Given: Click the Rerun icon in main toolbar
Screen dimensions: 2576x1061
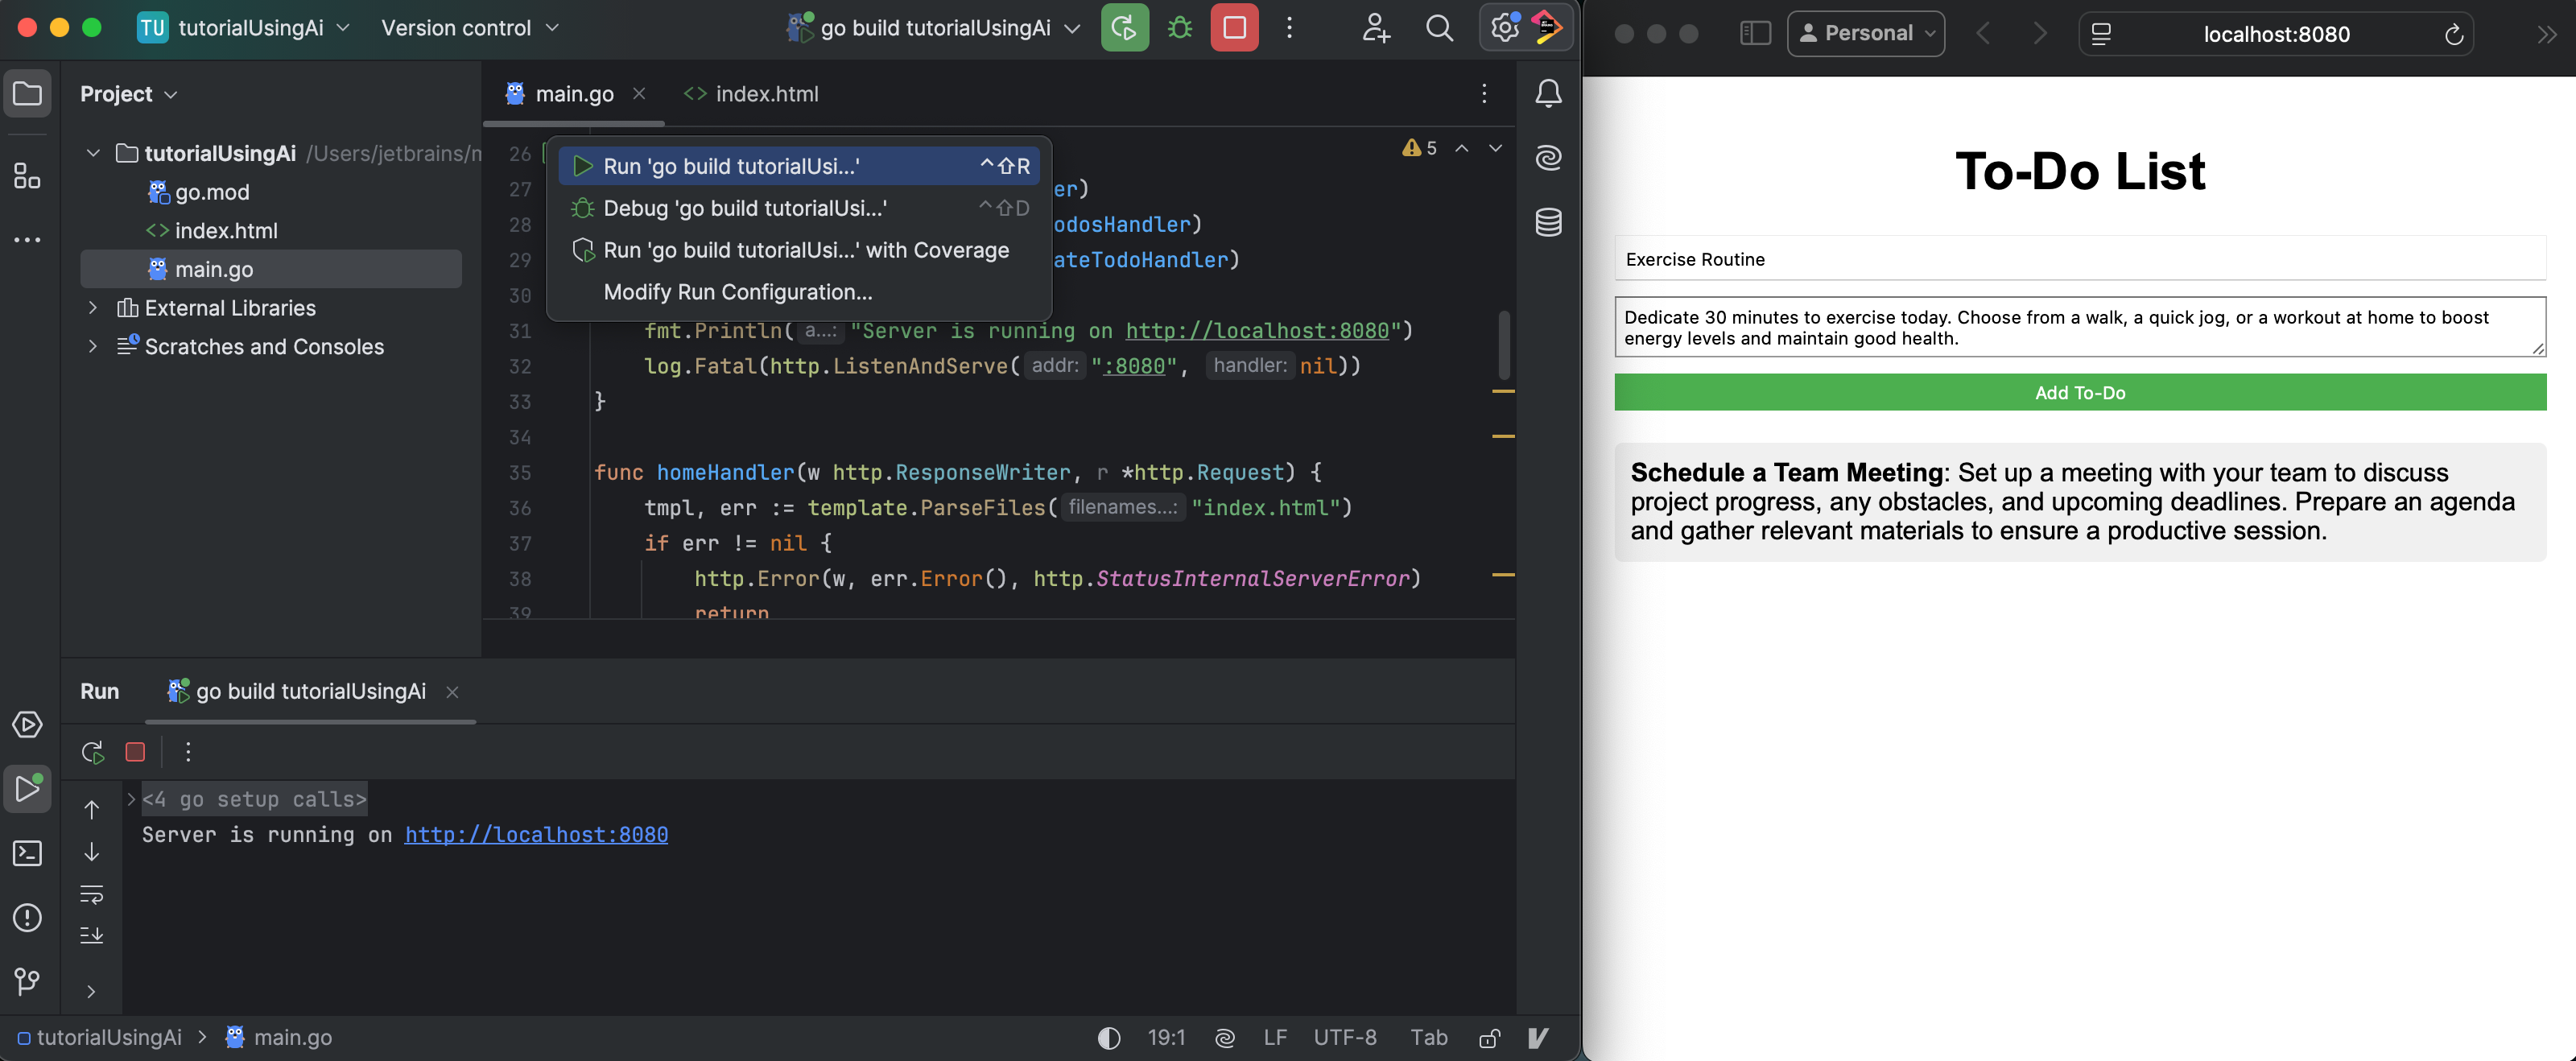Looking at the screenshot, I should [x=1124, y=28].
